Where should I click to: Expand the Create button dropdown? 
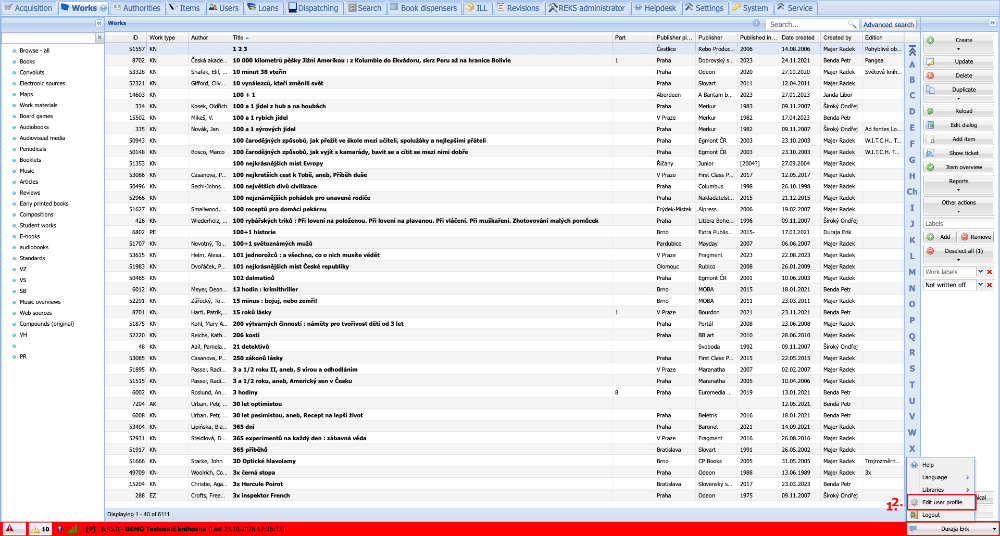(959, 48)
